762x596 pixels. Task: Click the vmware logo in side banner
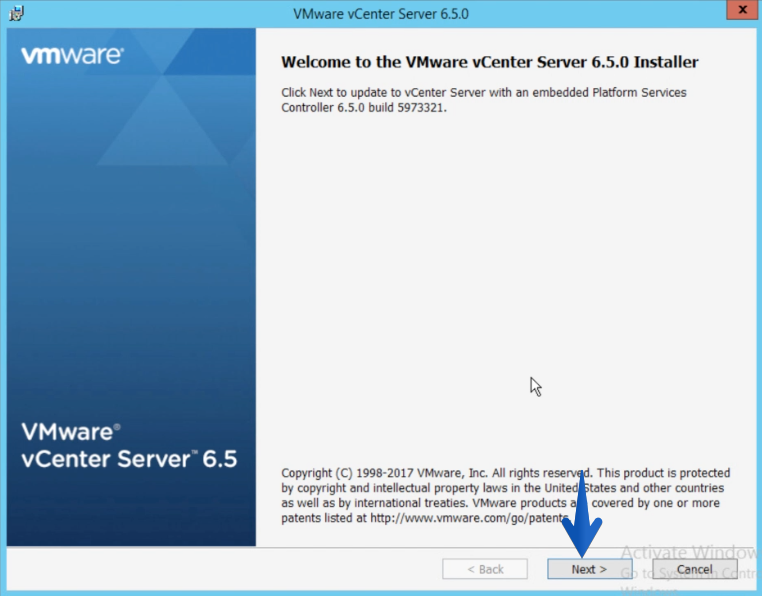pos(72,55)
